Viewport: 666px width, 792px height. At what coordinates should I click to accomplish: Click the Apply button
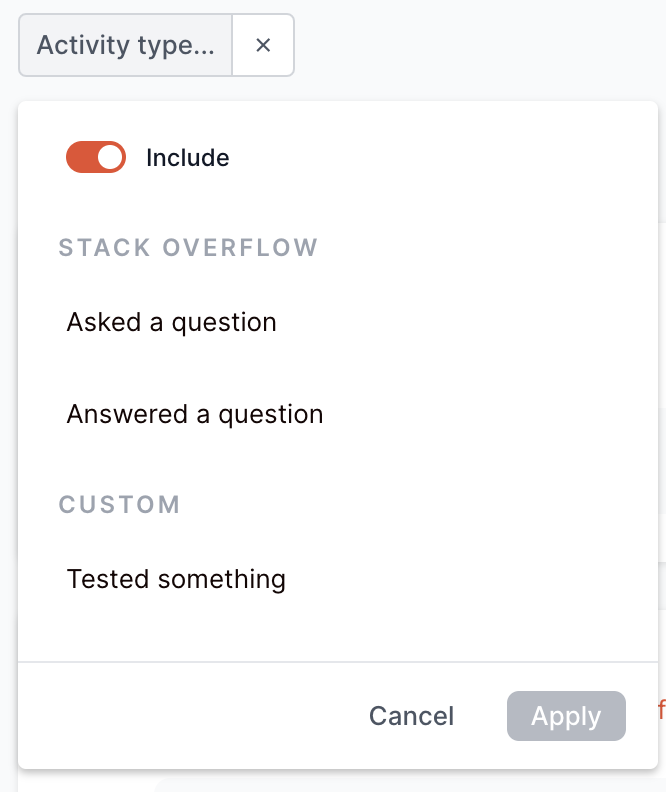click(566, 716)
